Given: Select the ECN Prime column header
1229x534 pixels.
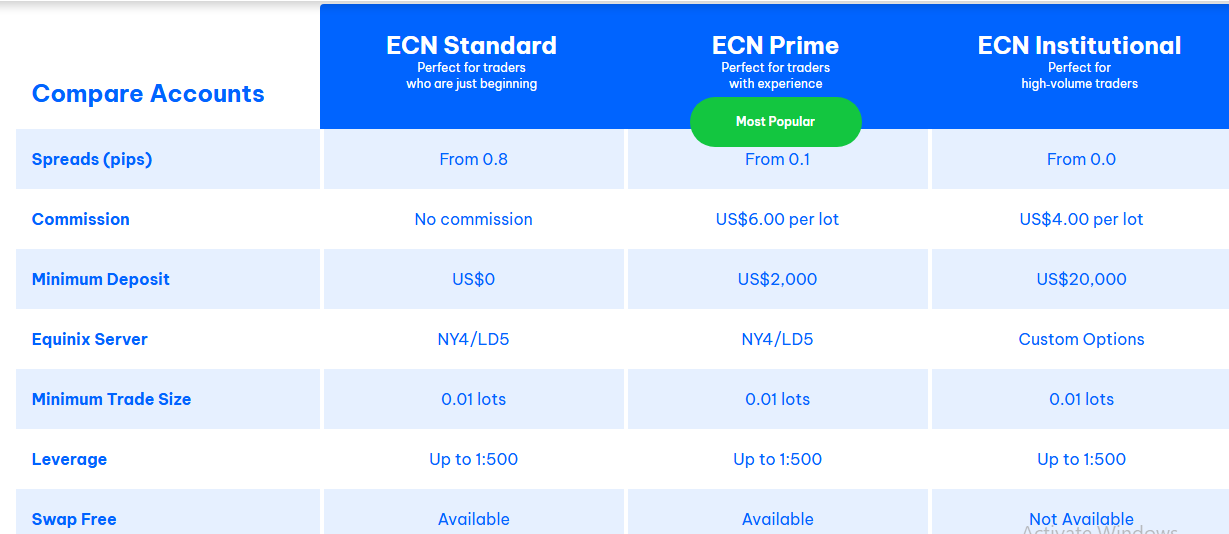Looking at the screenshot, I should [775, 46].
